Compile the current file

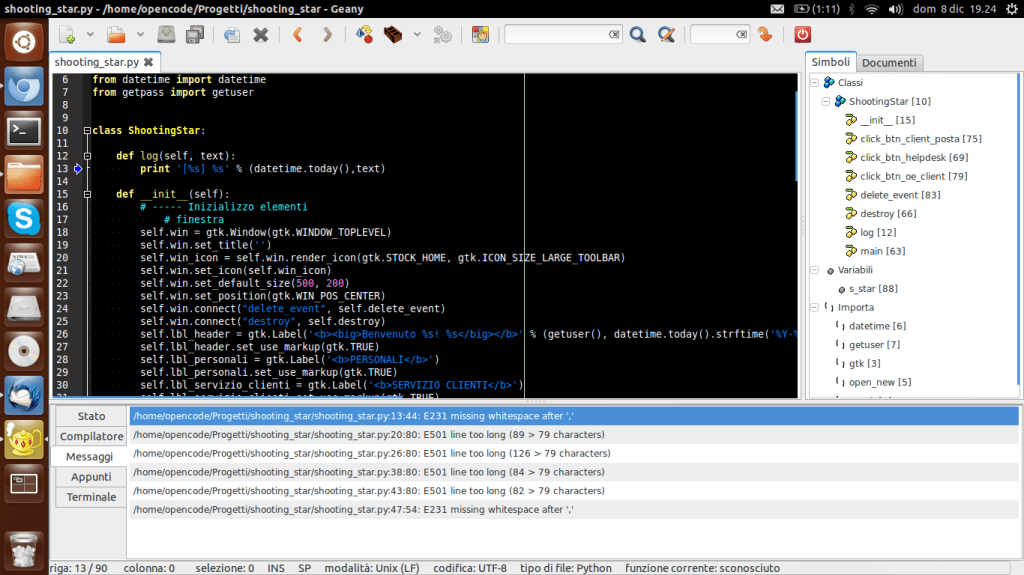click(x=364, y=35)
